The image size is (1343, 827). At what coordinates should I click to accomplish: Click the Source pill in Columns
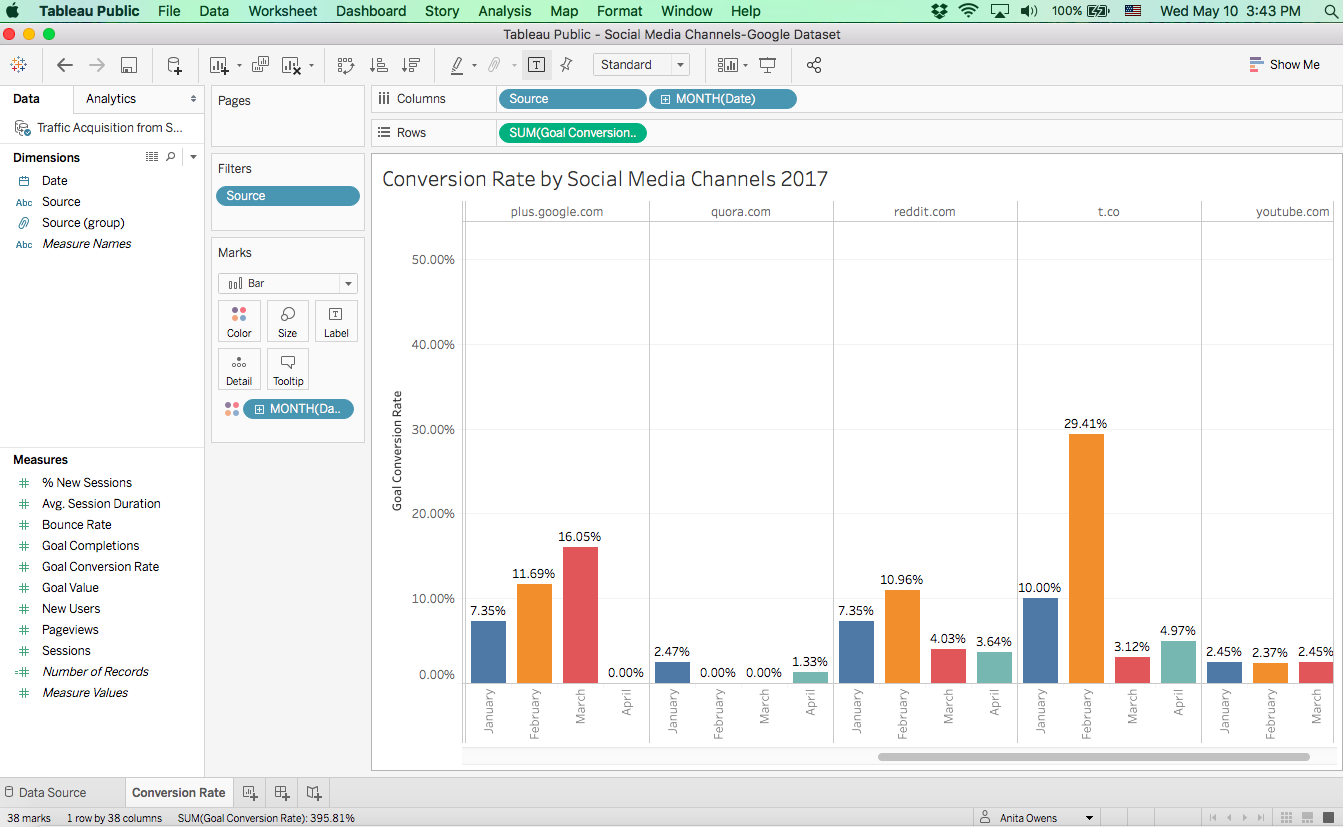572,99
